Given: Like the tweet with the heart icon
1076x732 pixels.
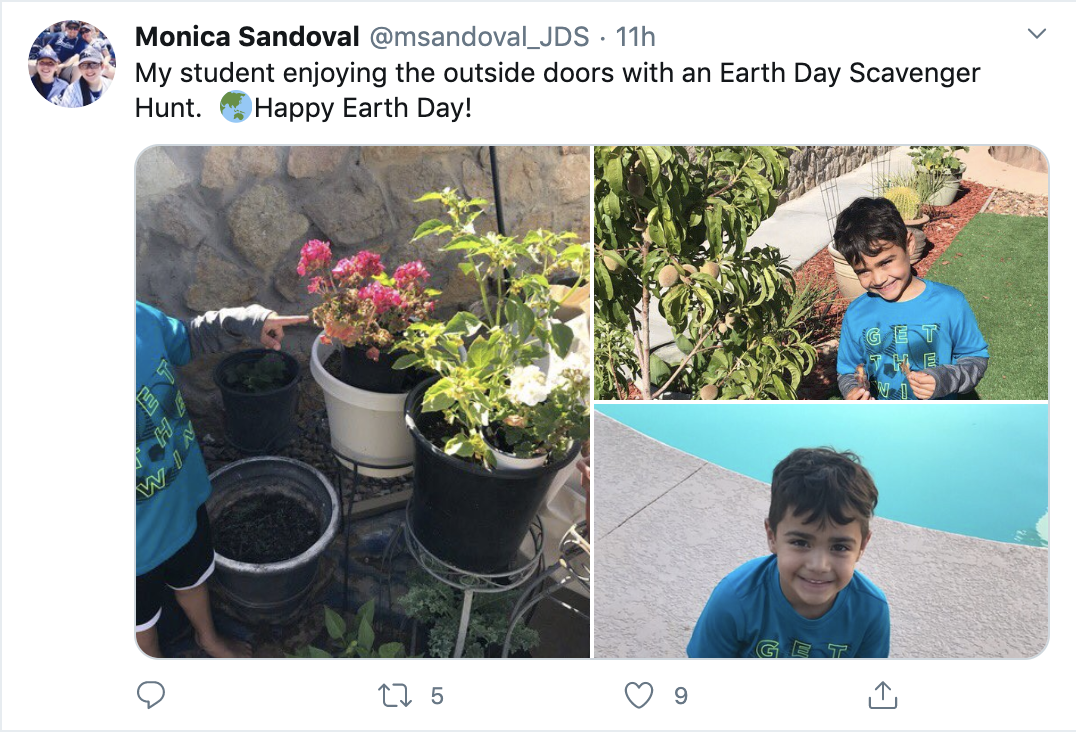Looking at the screenshot, I should coord(638,695).
